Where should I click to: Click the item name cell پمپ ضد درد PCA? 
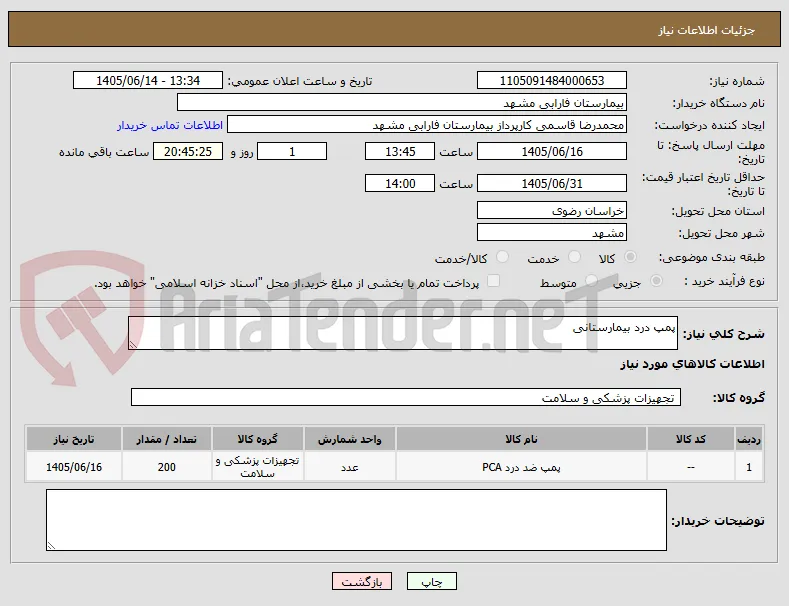coord(521,467)
